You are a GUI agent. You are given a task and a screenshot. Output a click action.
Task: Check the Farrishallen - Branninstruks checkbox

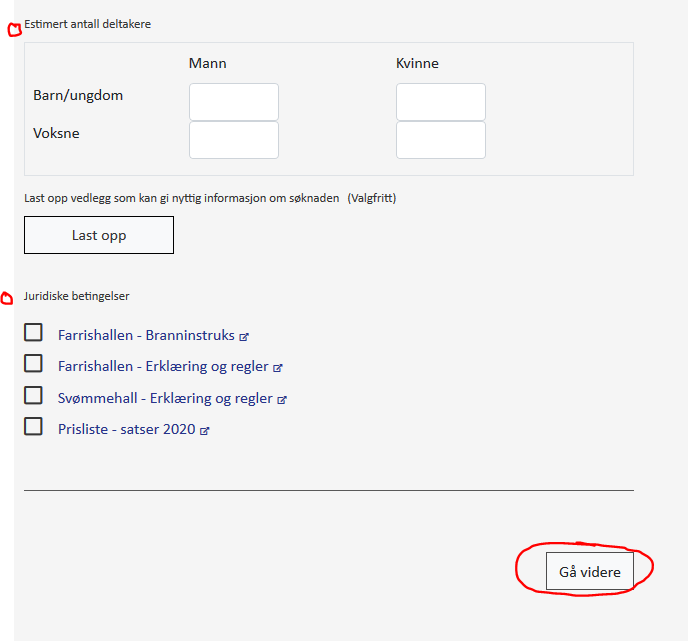point(33,333)
